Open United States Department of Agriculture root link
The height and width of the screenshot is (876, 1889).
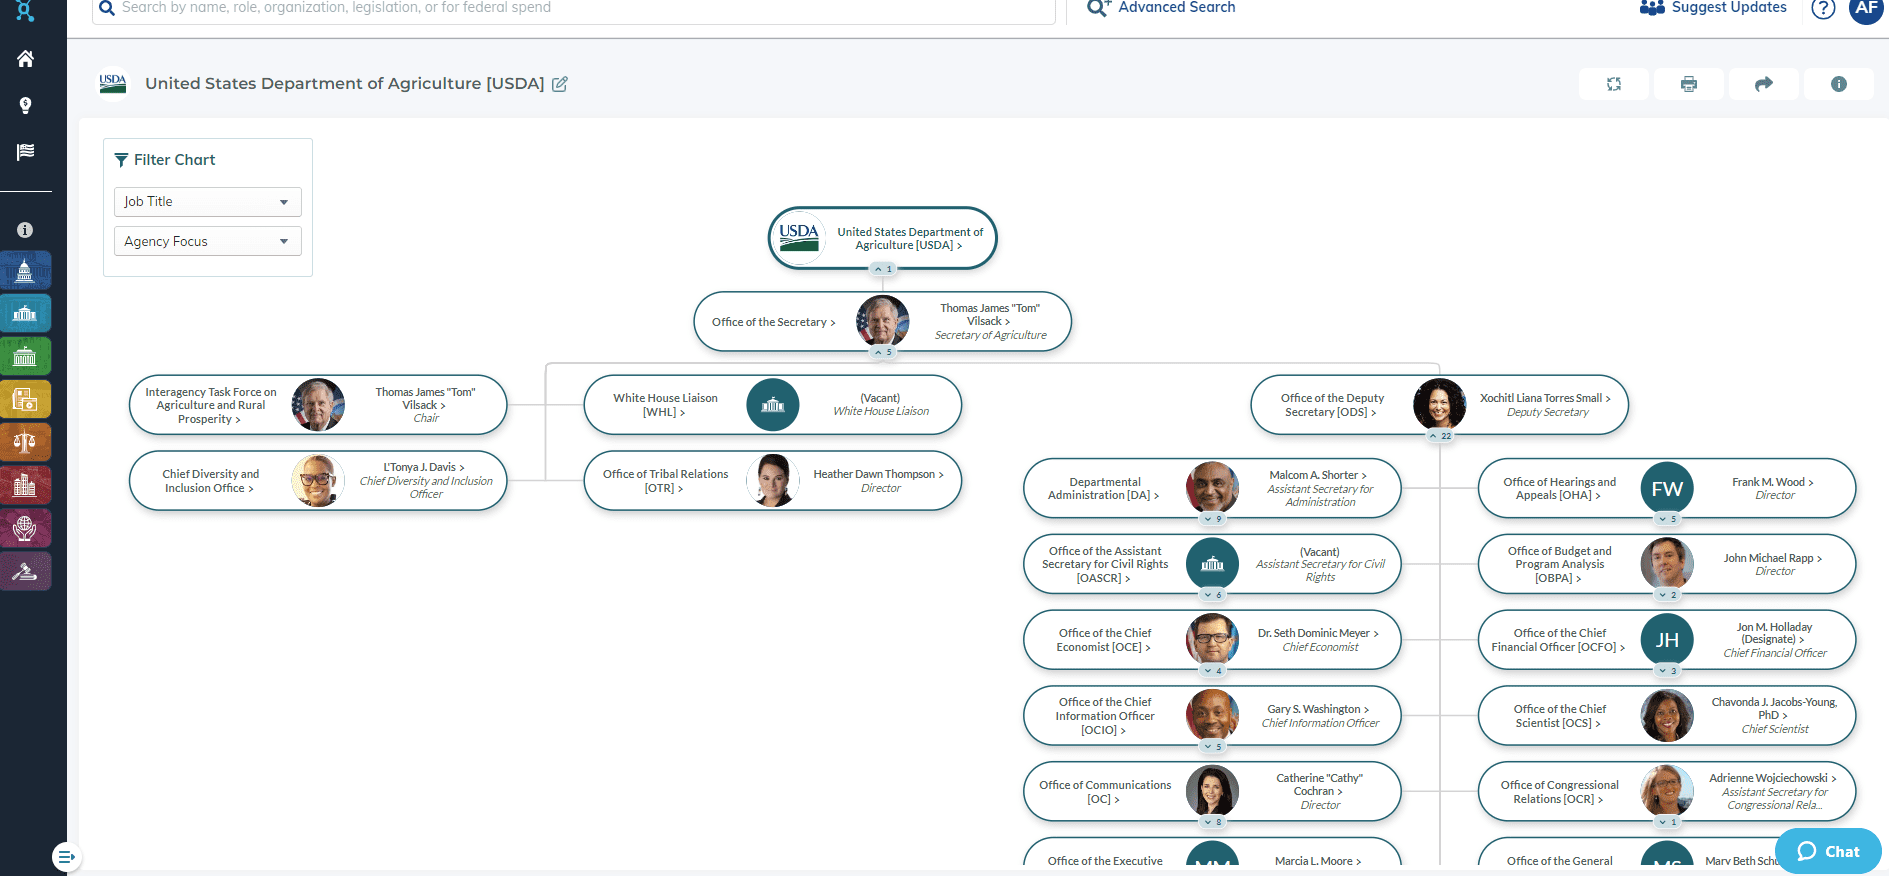point(910,238)
